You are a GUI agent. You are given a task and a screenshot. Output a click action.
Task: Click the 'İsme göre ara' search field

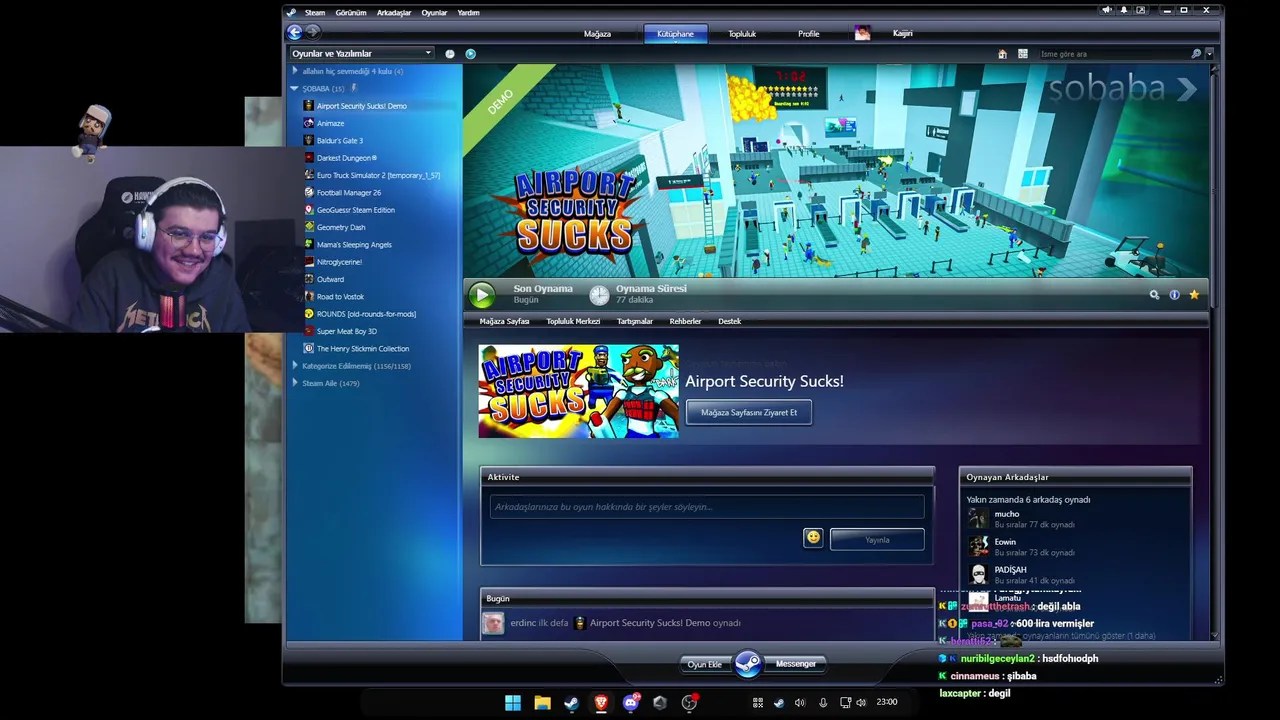[x=1112, y=54]
